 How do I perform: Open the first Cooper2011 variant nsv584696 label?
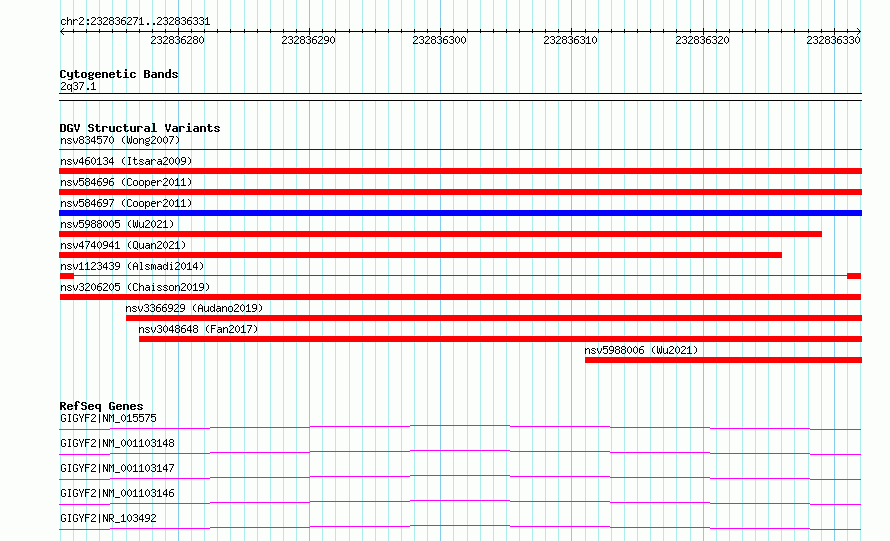pos(126,182)
